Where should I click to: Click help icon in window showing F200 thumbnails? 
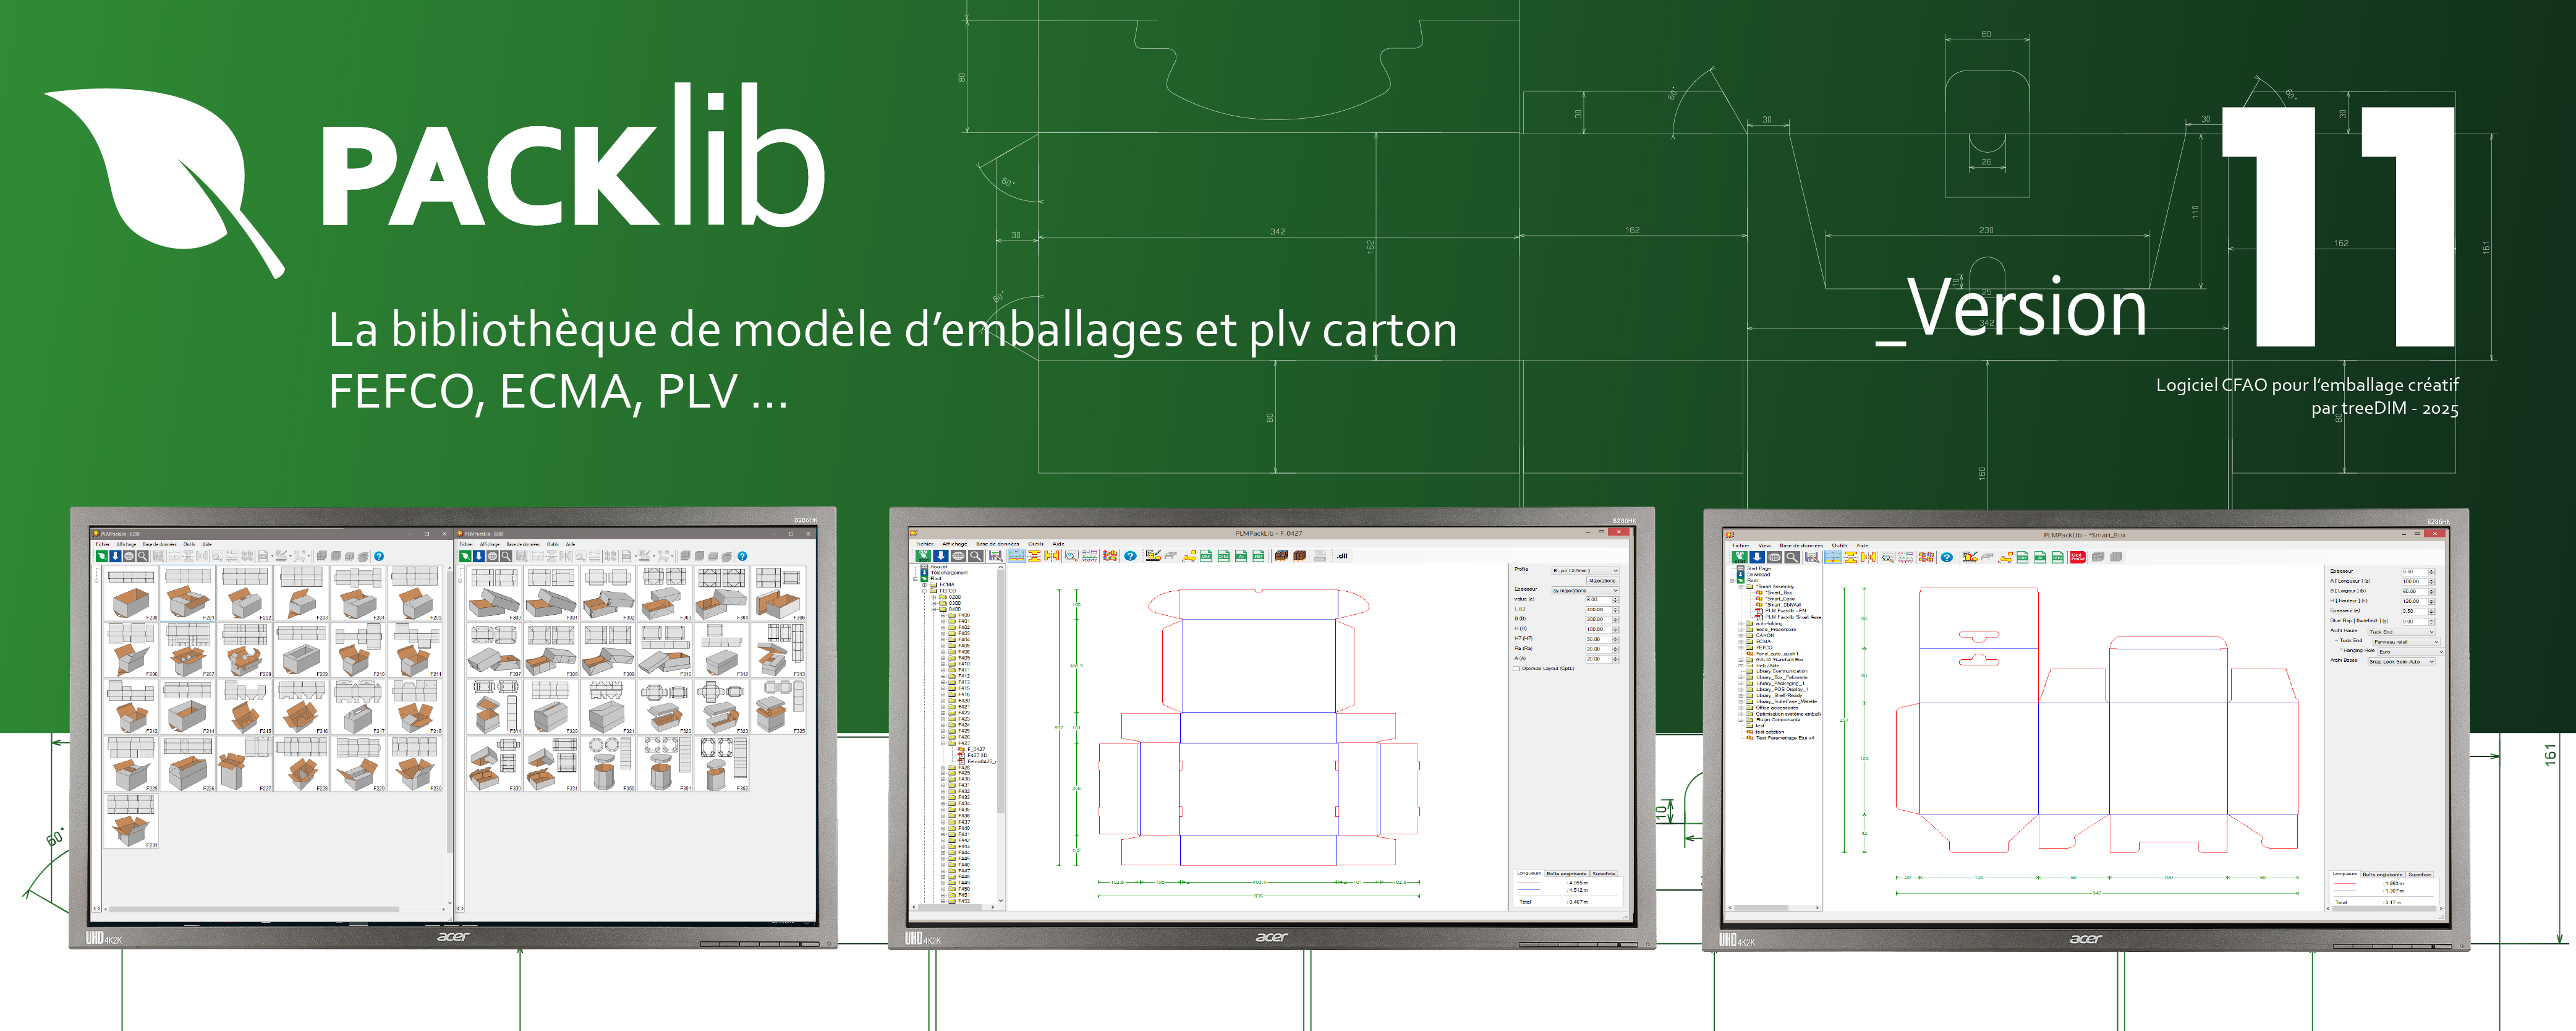pos(379,556)
